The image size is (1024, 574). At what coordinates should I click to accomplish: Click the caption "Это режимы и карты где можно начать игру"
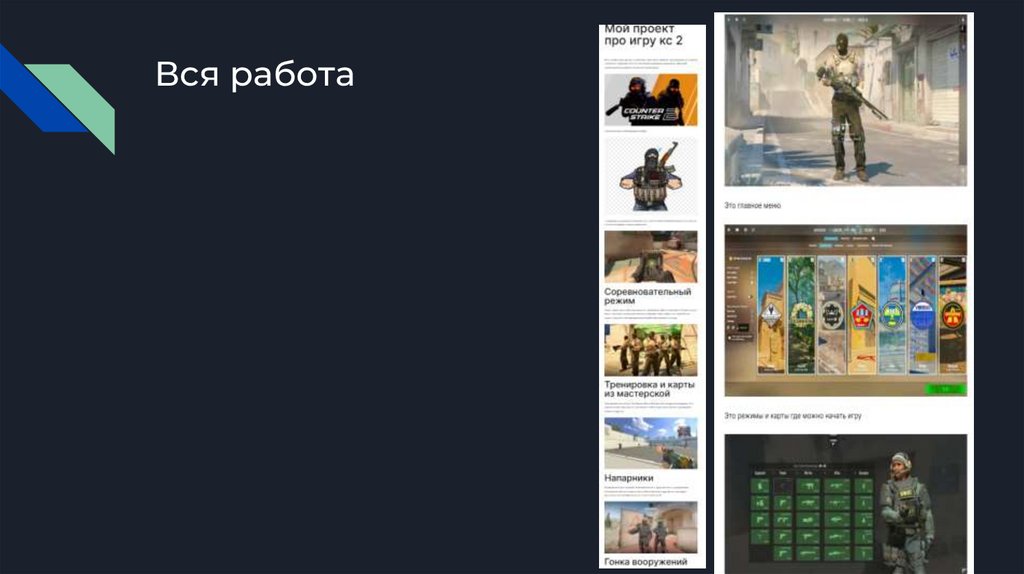point(793,415)
